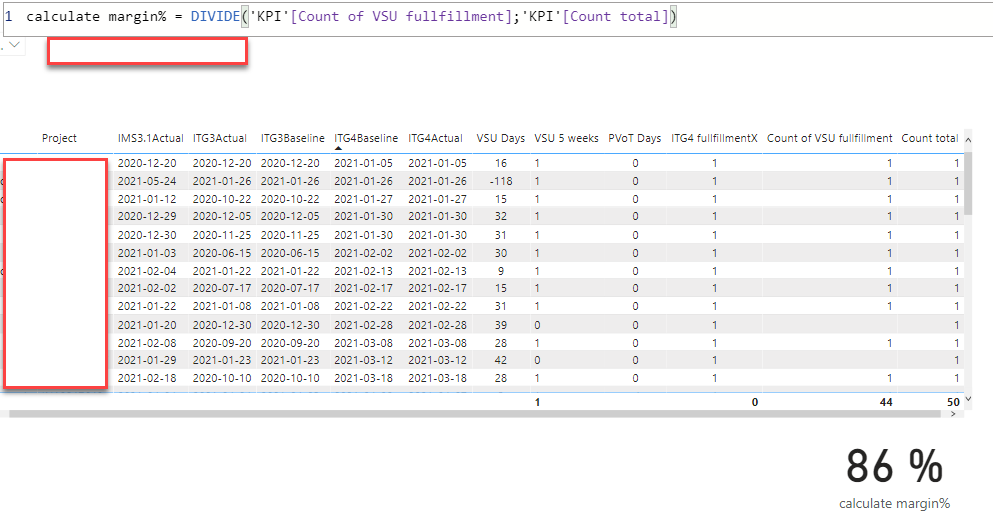
Task: Click the ITG4Actual column header
Action: coord(435,138)
